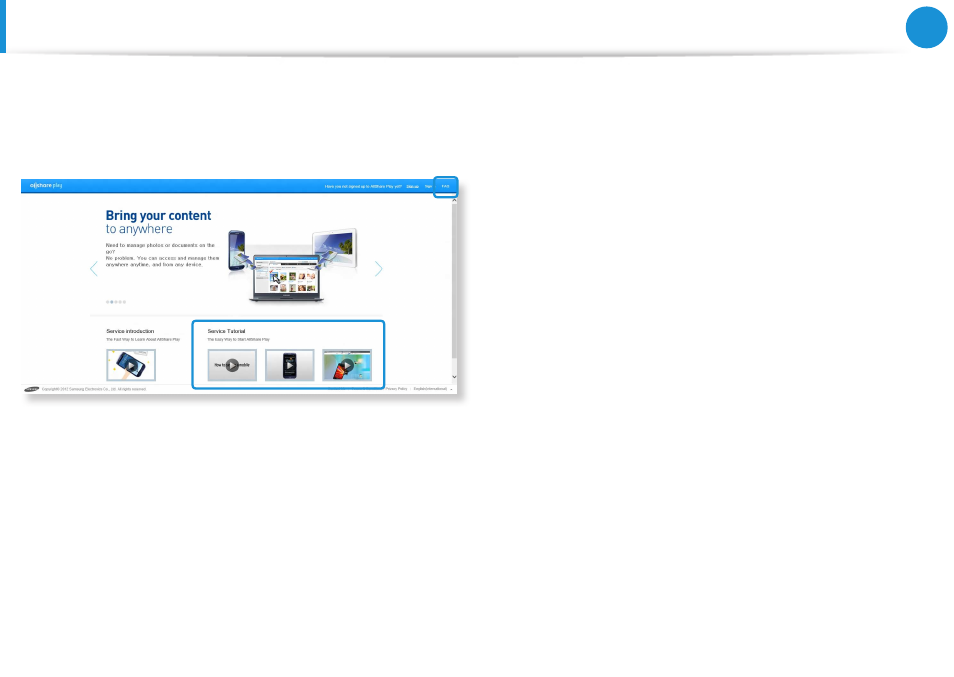Click the Sign up link
This screenshot has height=677, width=954.
pyautogui.click(x=412, y=186)
